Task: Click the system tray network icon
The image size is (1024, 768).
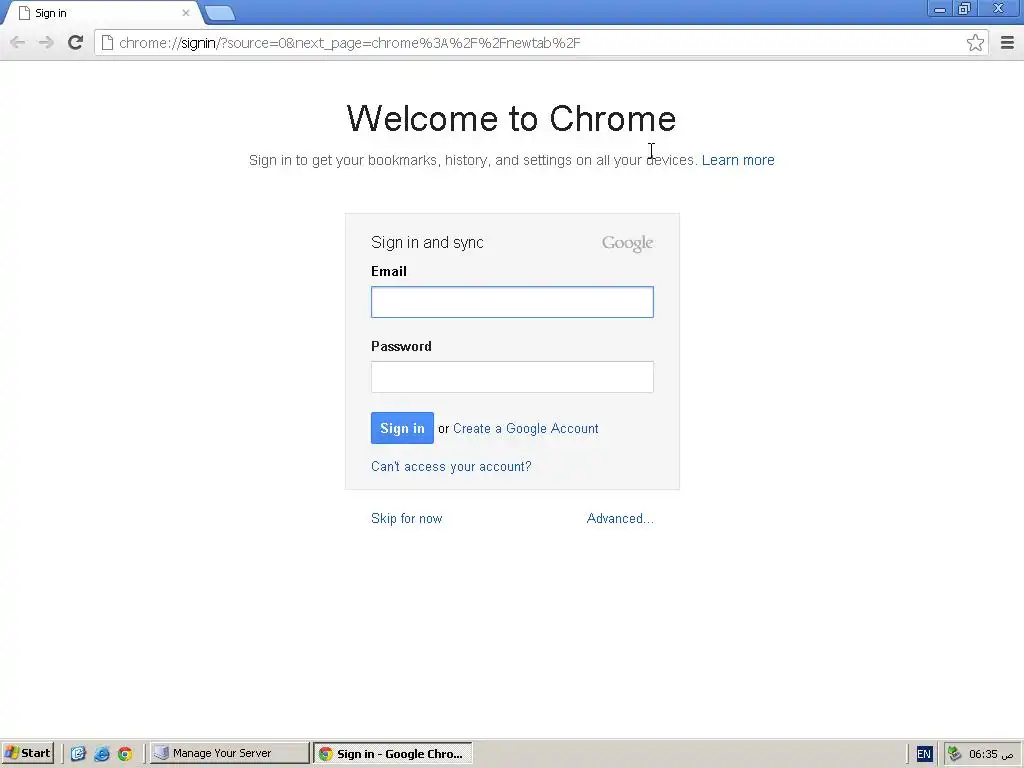Action: [x=955, y=754]
